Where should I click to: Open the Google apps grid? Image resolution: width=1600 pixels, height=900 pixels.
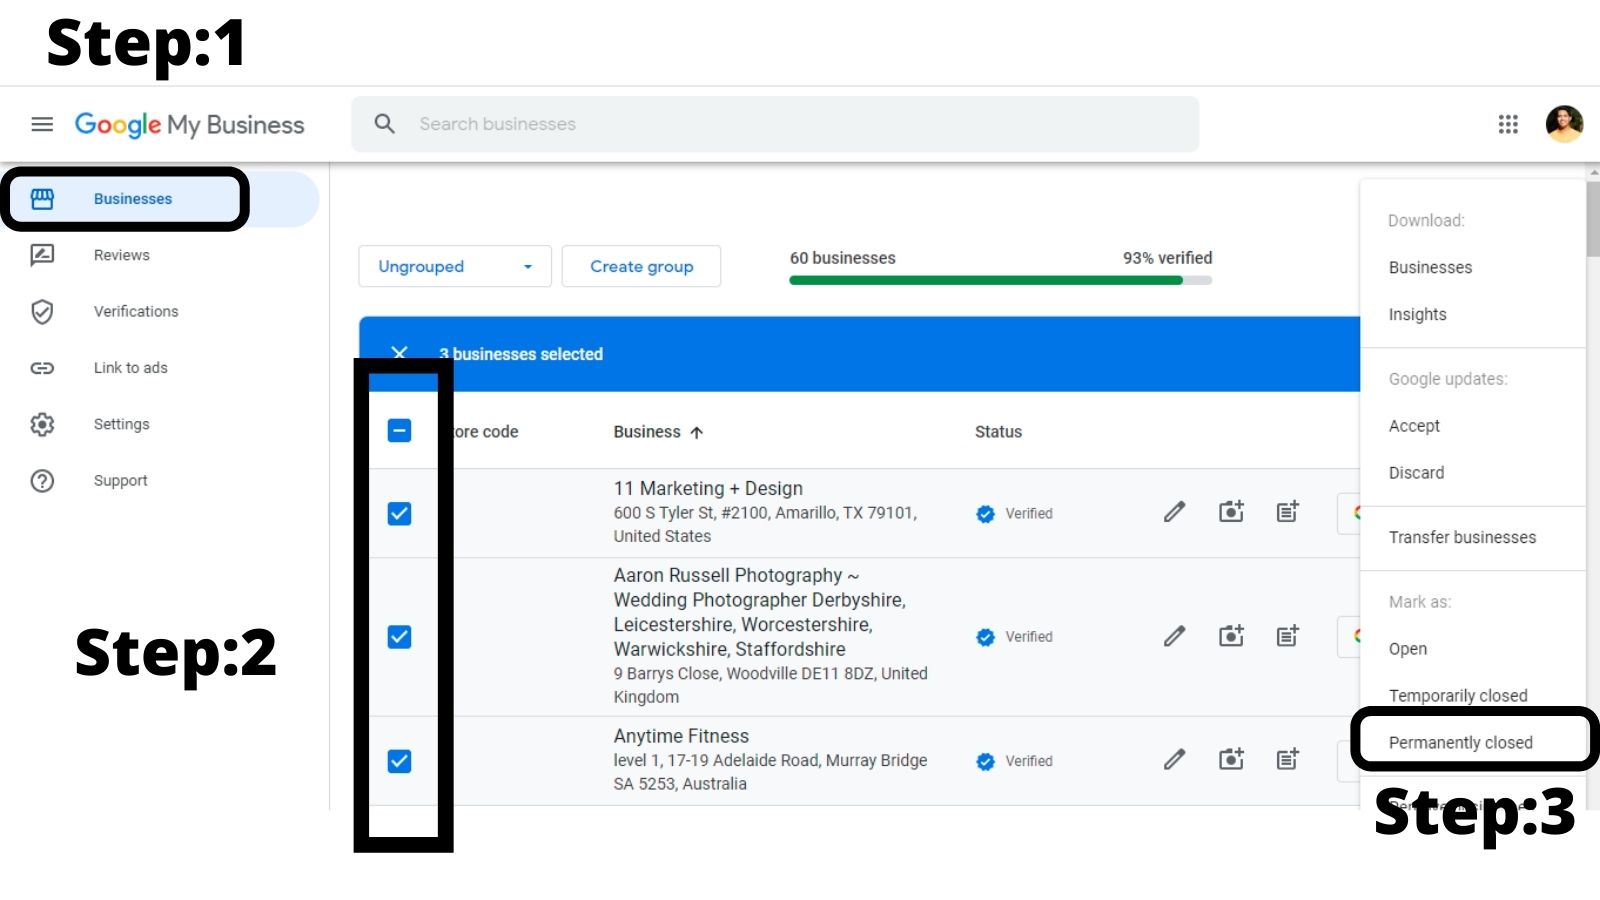point(1508,124)
